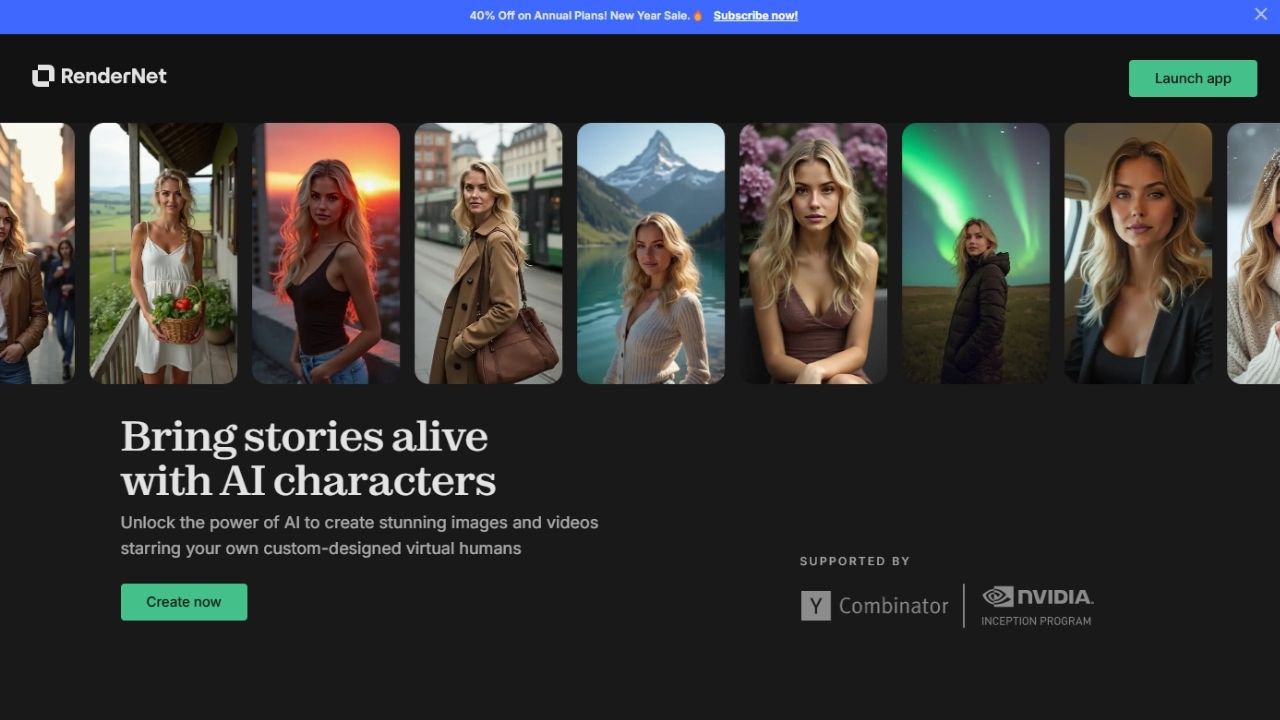1280x720 pixels.
Task: Close the New Year Sale banner
Action: point(1260,14)
